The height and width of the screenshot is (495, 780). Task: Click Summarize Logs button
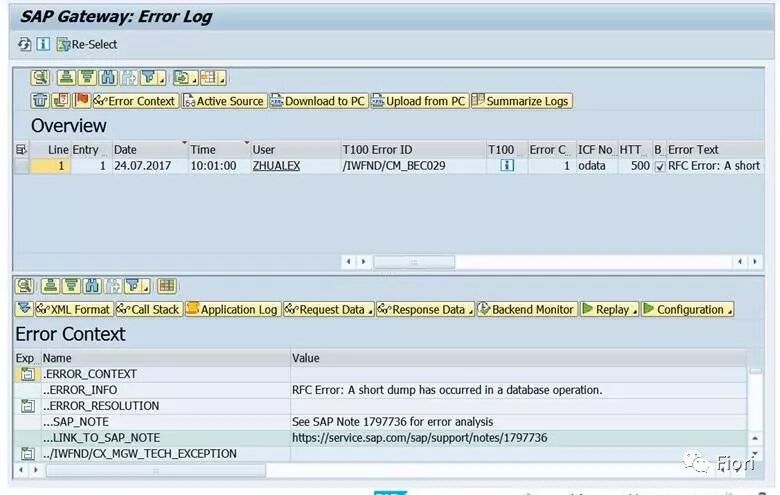click(x=521, y=101)
